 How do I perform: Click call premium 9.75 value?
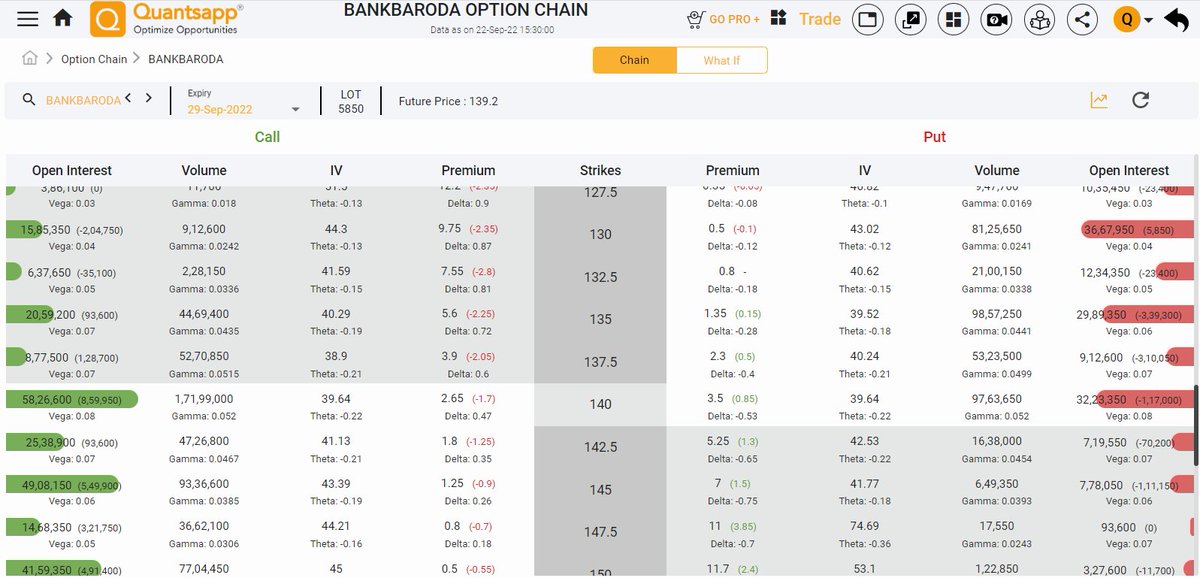pos(450,228)
